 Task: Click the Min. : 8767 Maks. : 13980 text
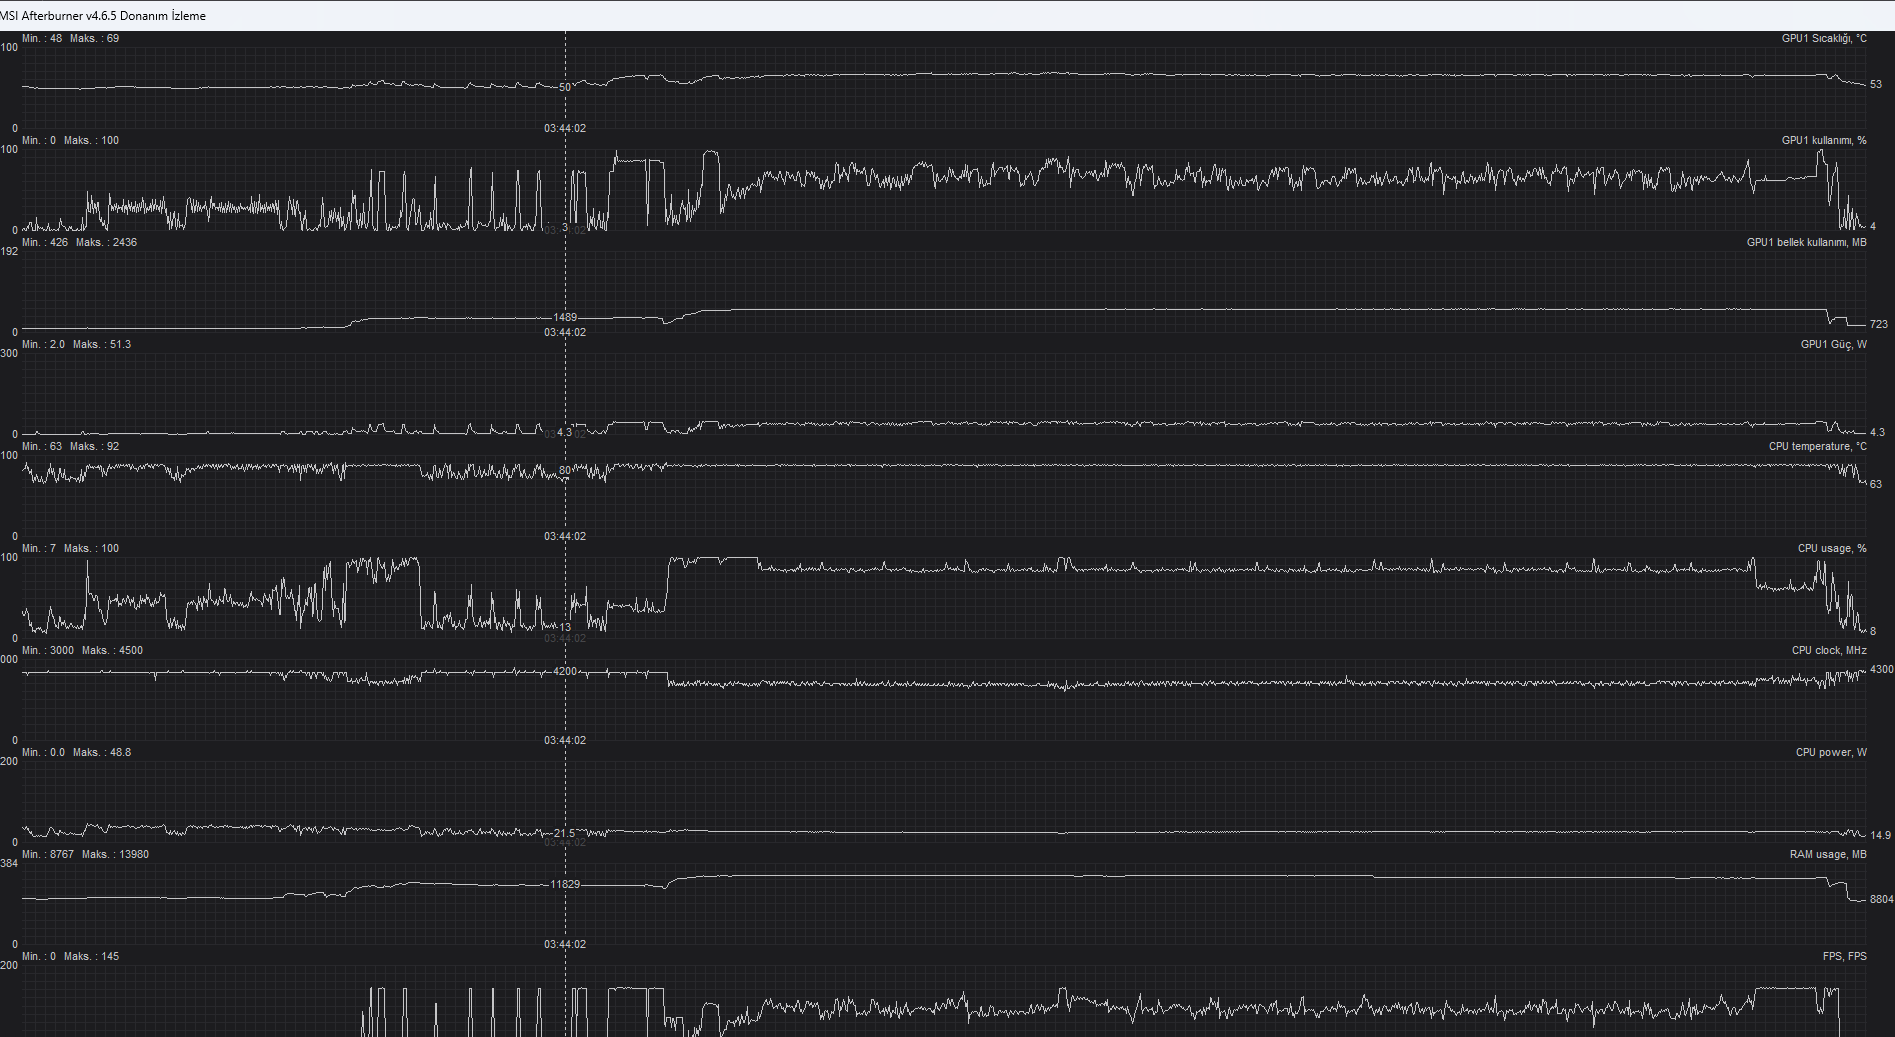[85, 855]
